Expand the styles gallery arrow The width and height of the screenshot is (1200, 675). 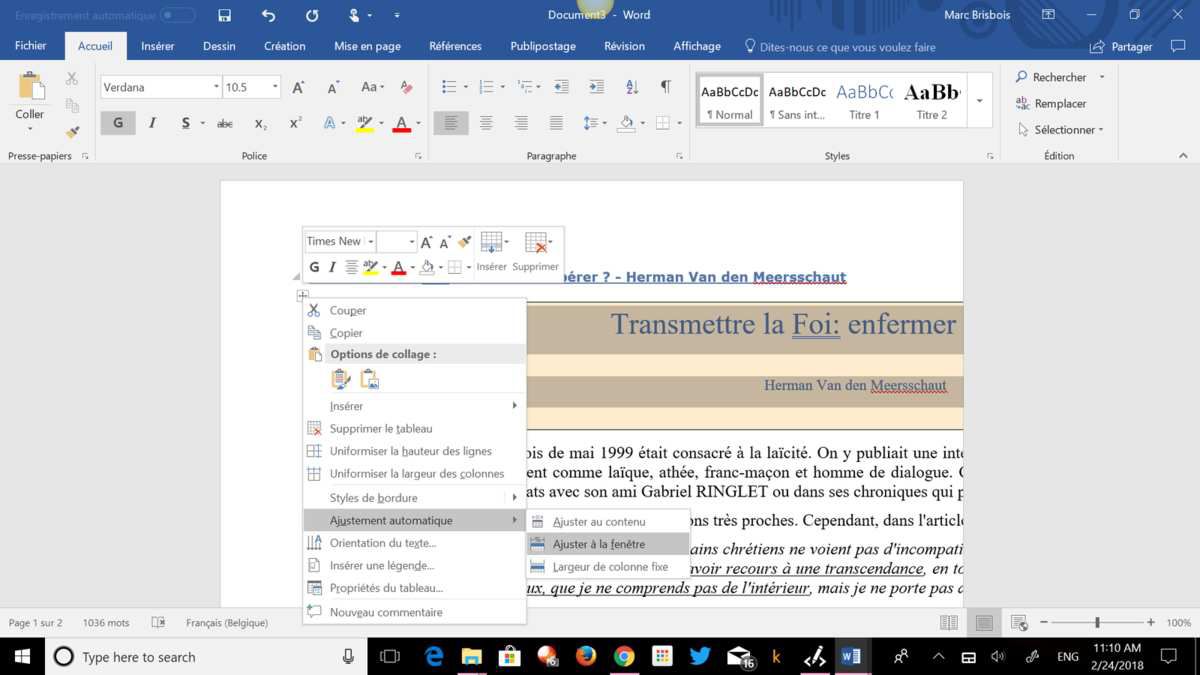coord(980,101)
